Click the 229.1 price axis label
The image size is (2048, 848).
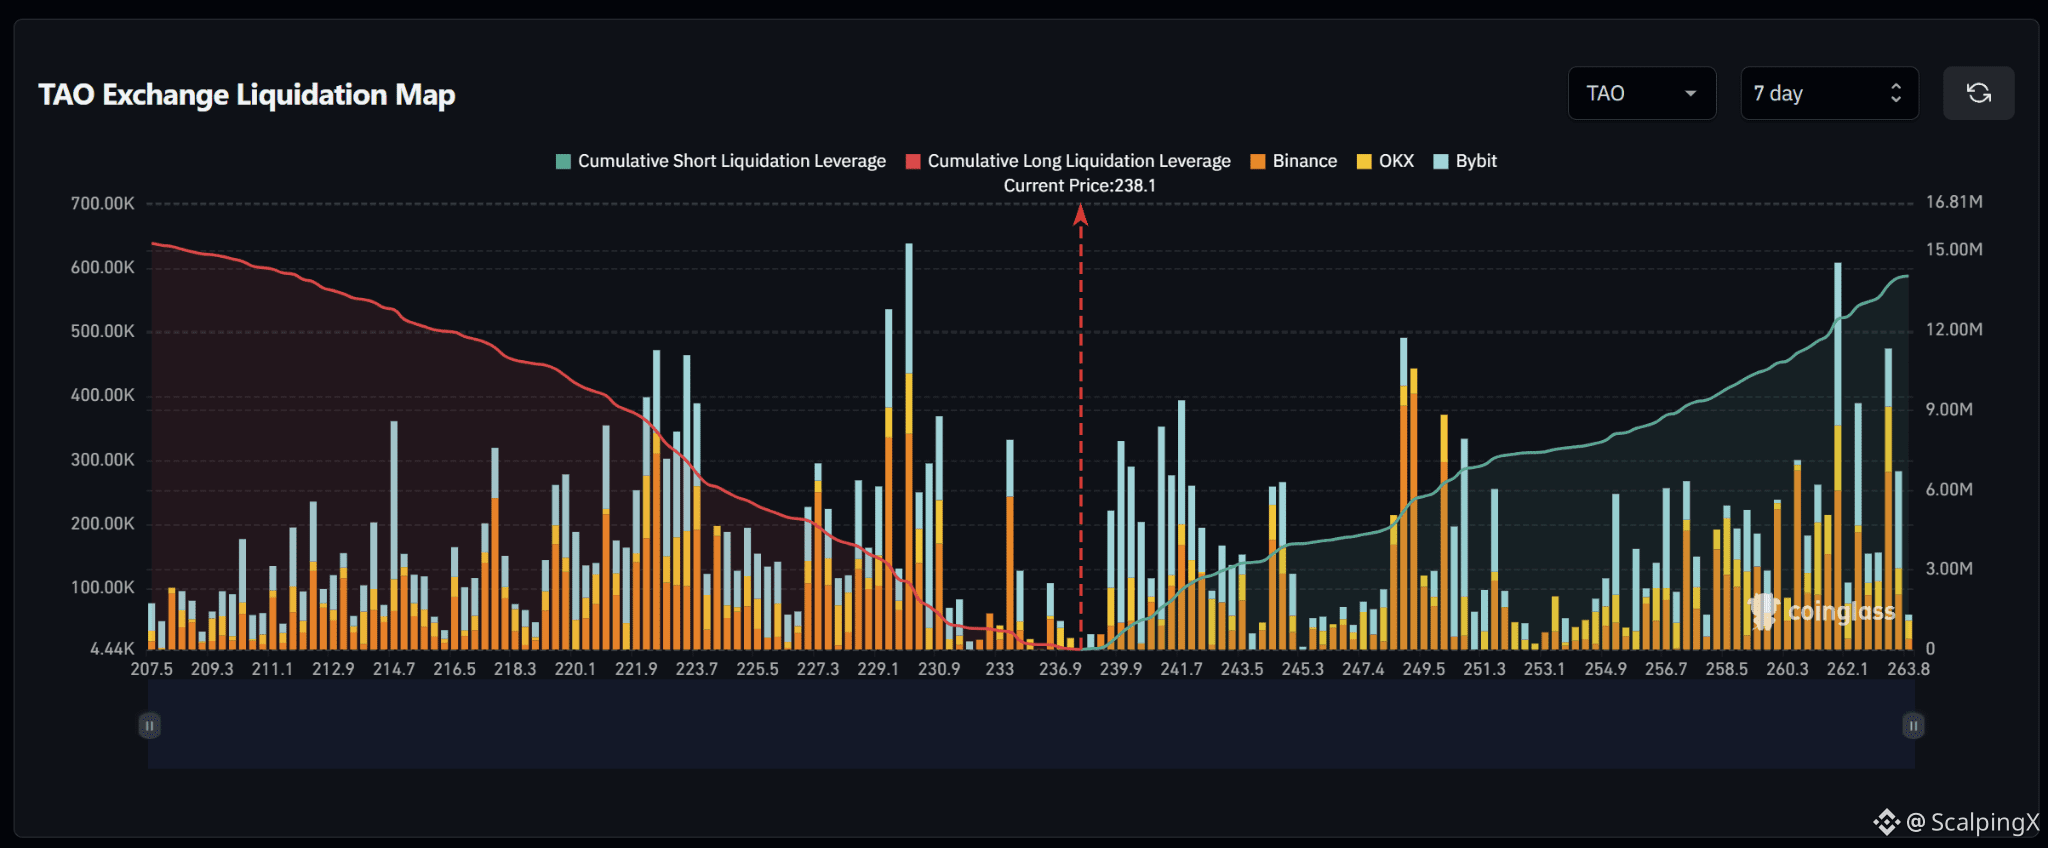(878, 669)
